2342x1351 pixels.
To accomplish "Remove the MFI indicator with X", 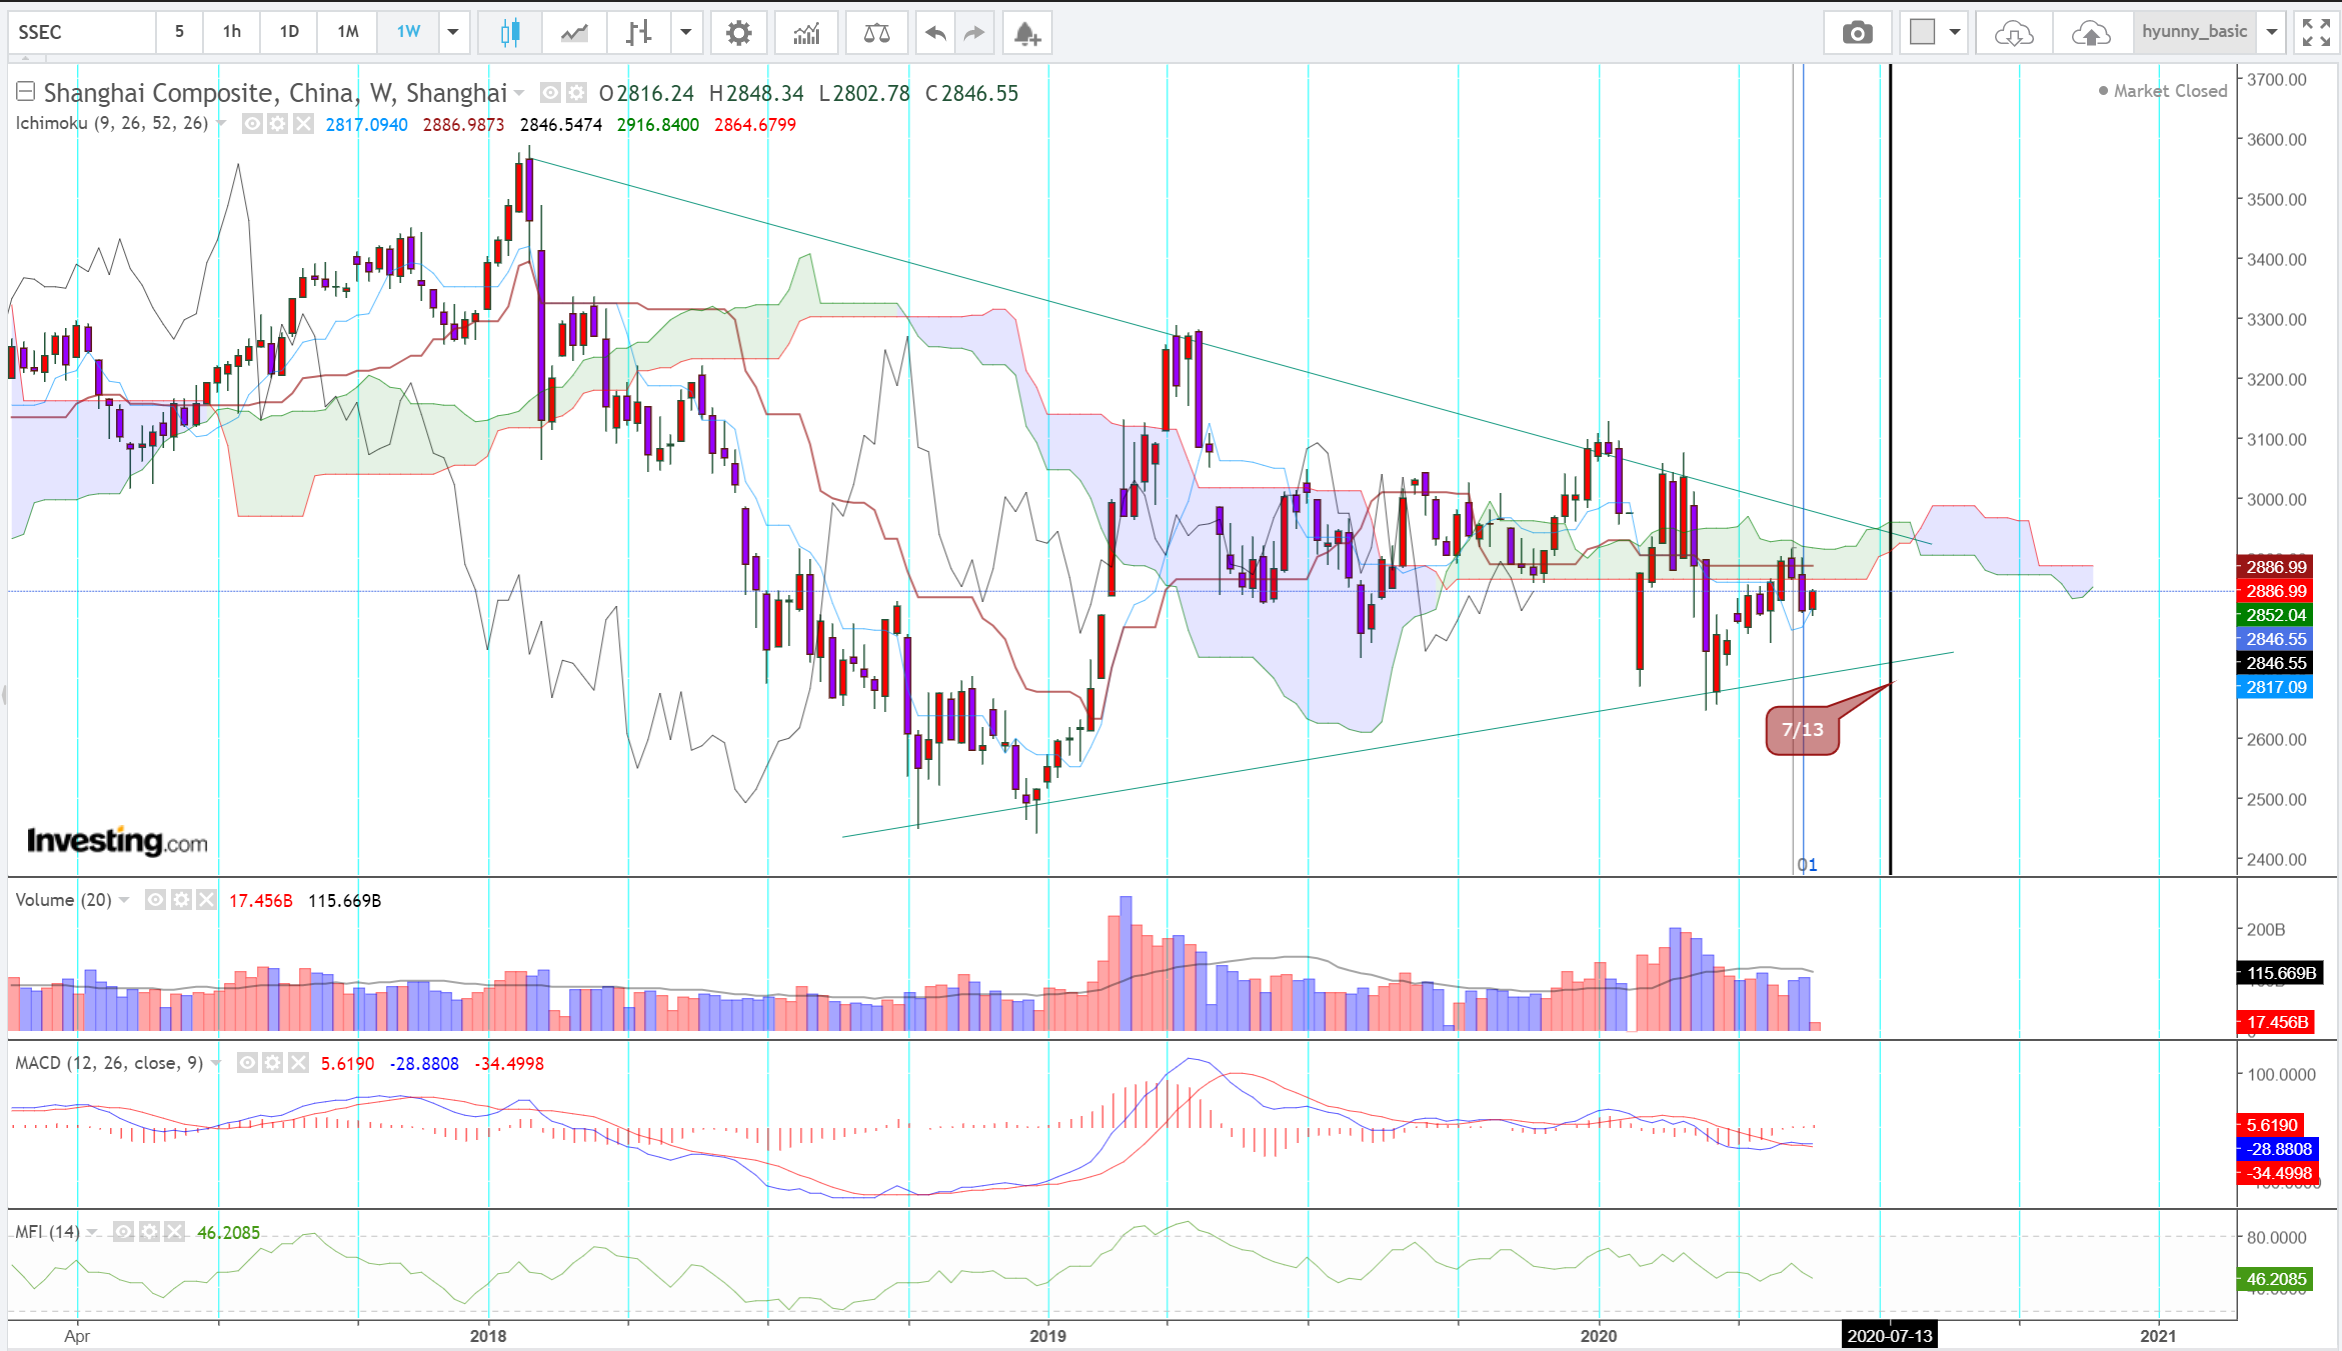I will coord(175,1232).
